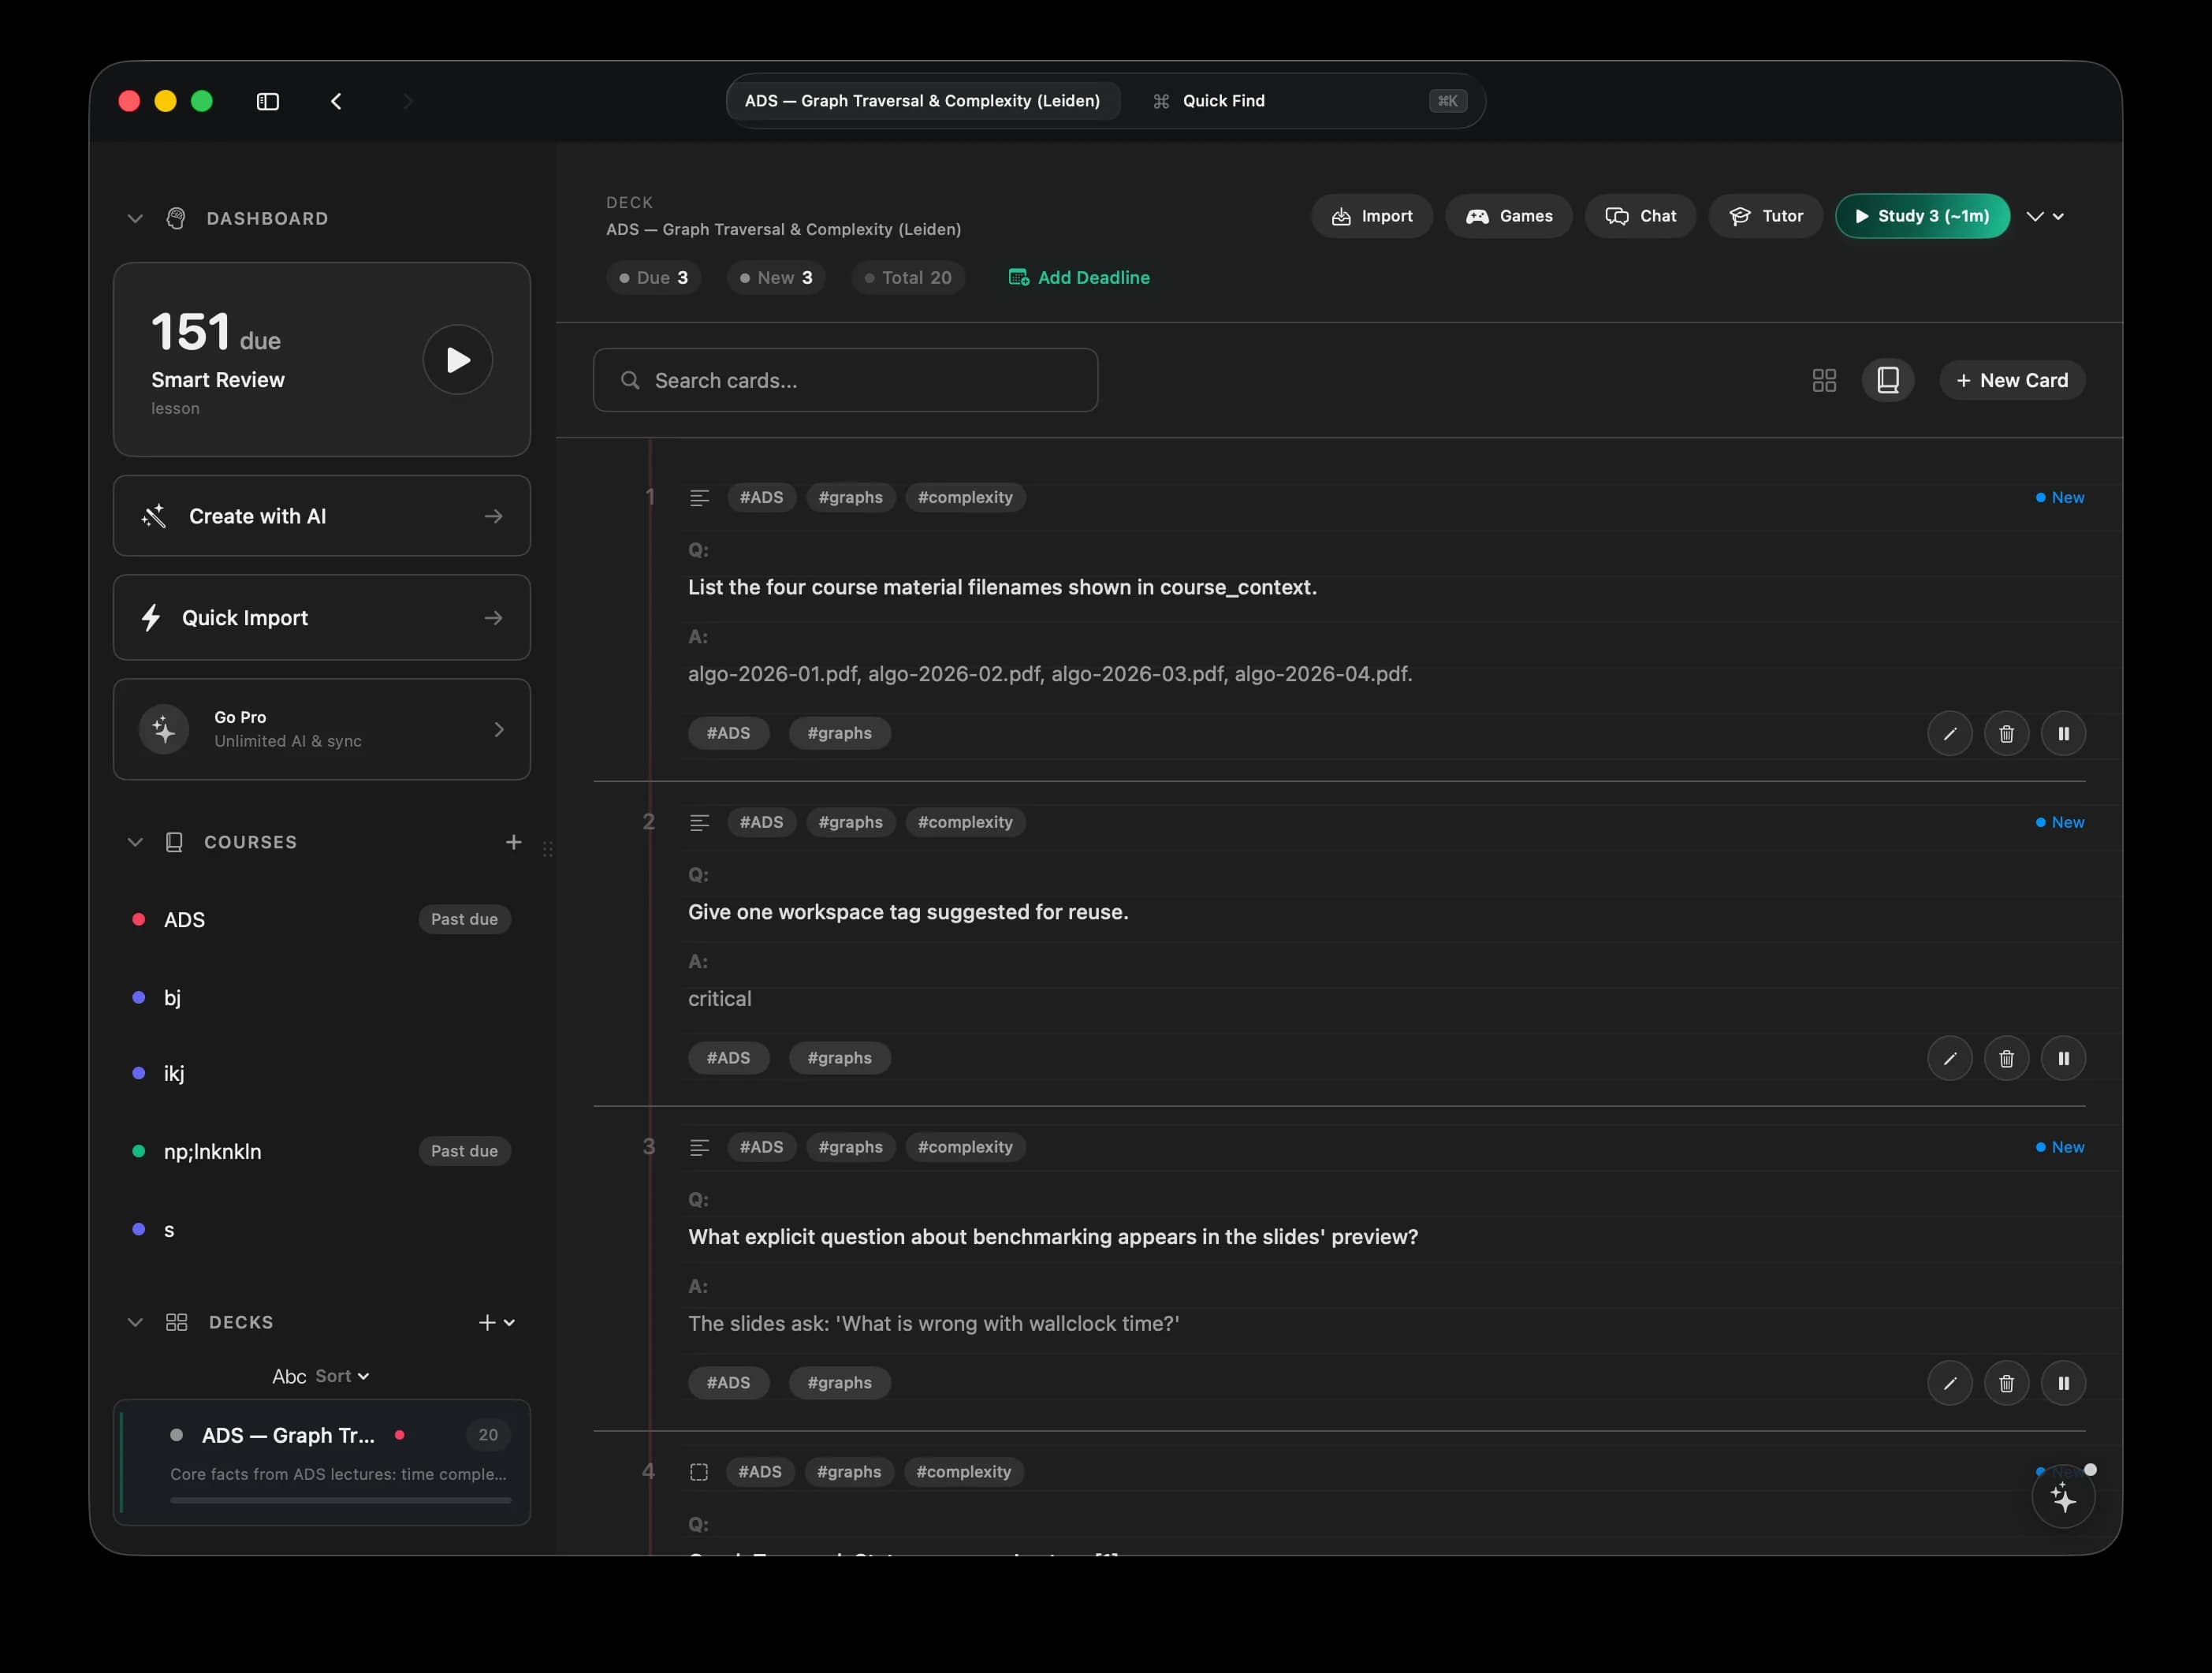Switch to grid view layout
Image resolution: width=2212 pixels, height=1673 pixels.
pos(1823,380)
